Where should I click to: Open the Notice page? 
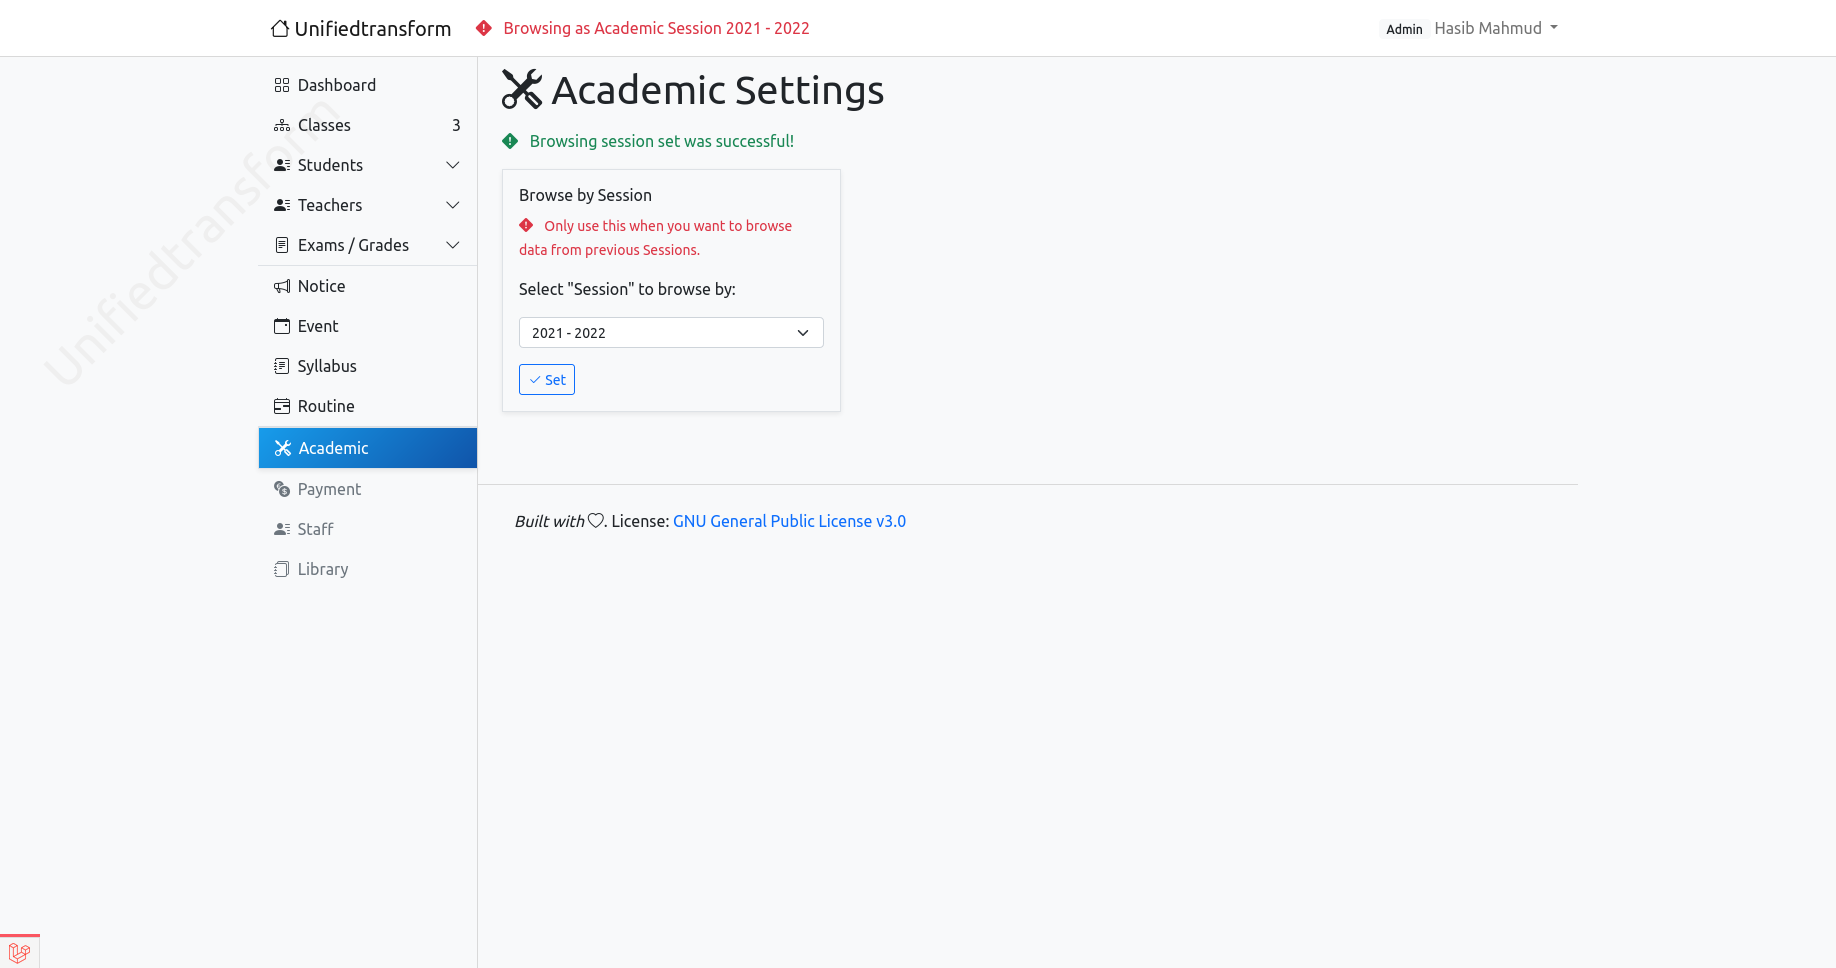click(368, 286)
